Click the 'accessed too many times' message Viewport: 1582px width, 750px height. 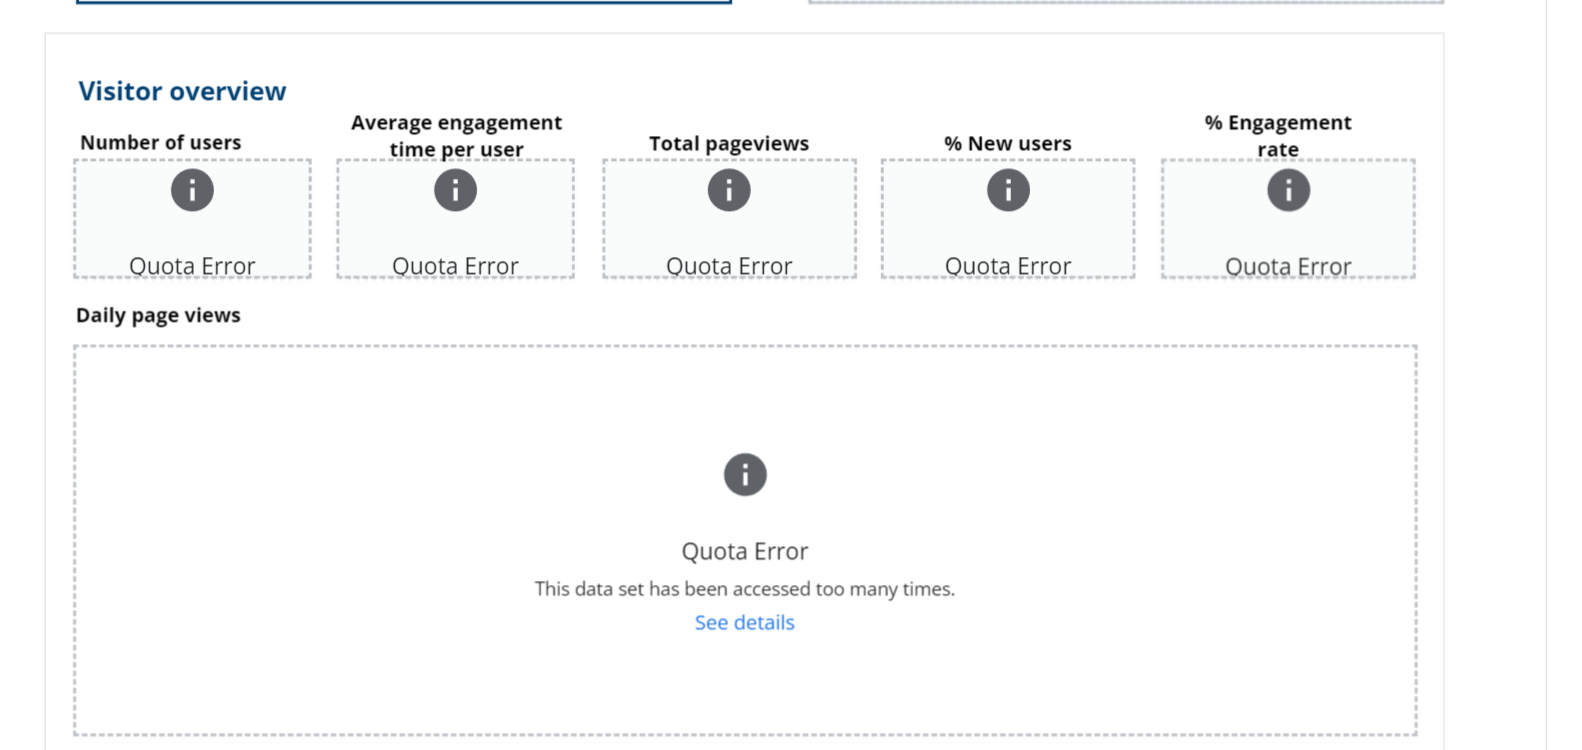tap(745, 589)
